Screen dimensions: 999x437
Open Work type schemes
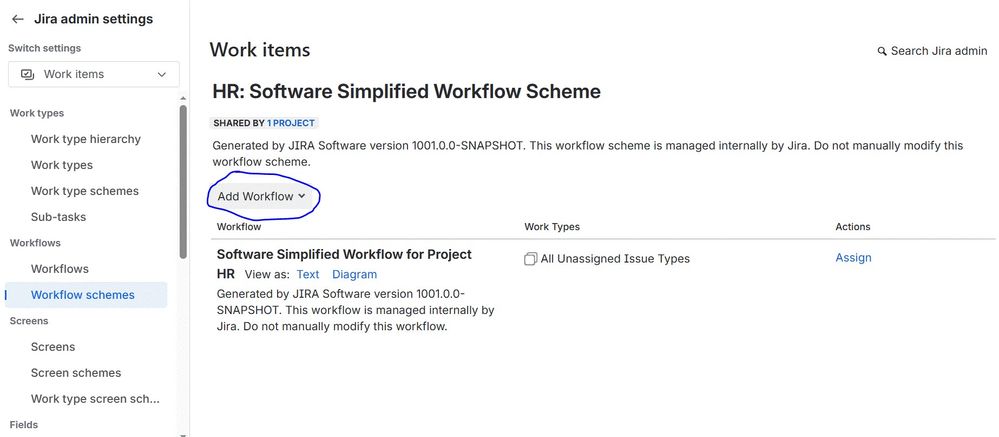tap(85, 191)
